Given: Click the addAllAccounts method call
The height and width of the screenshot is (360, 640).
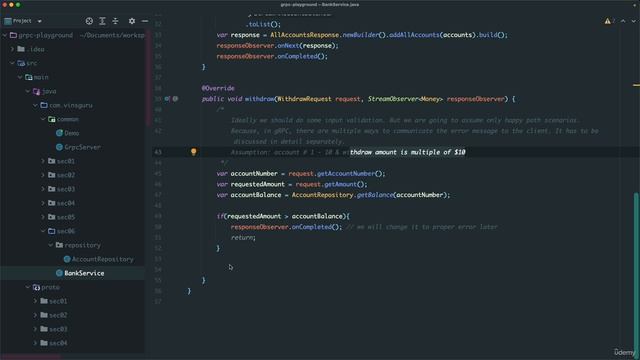Looking at the screenshot, I should point(414,35).
